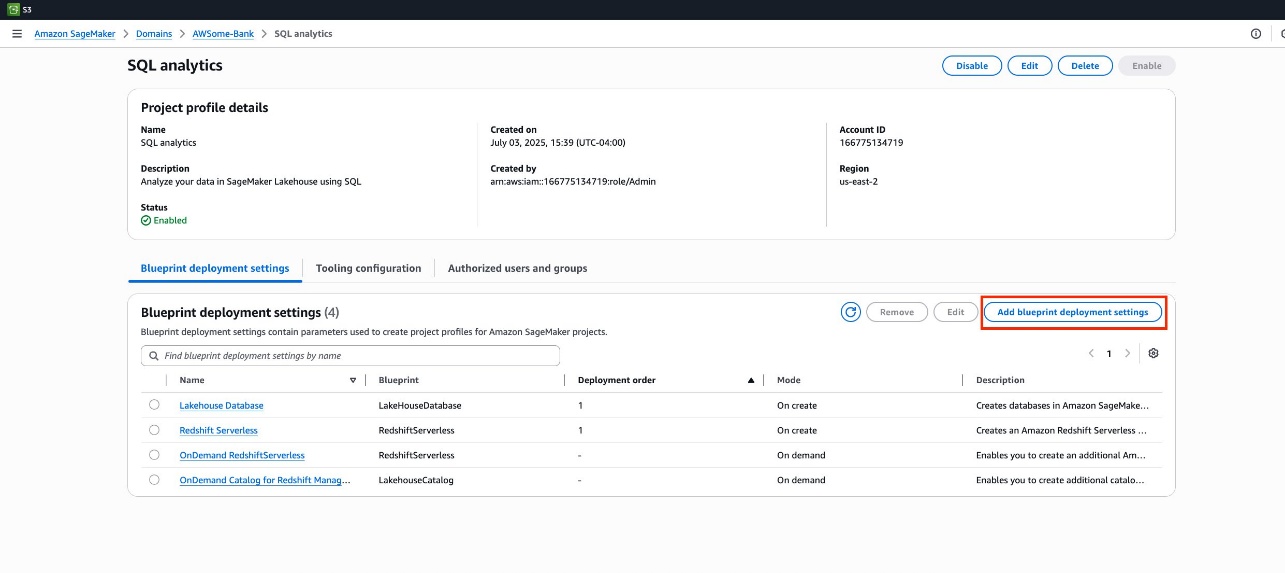Click the Remove button in settings panel
1285x573 pixels.
click(x=897, y=312)
